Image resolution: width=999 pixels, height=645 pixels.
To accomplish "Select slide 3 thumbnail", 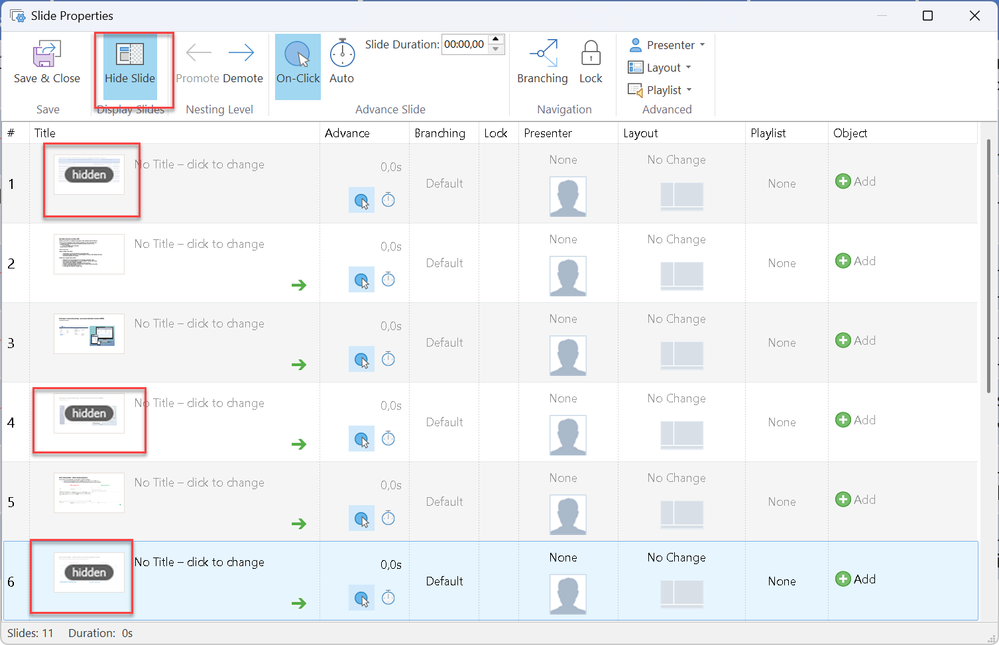I will tap(89, 333).
